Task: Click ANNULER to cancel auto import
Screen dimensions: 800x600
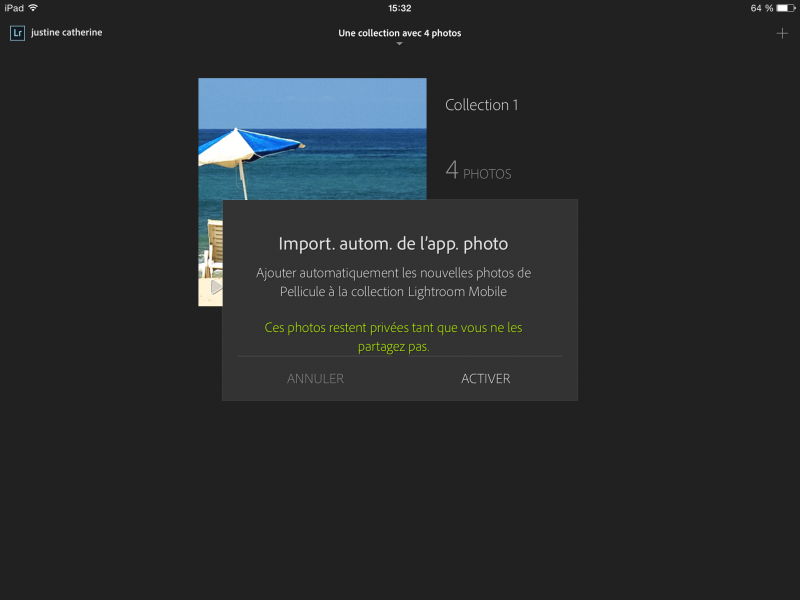Action: 315,379
